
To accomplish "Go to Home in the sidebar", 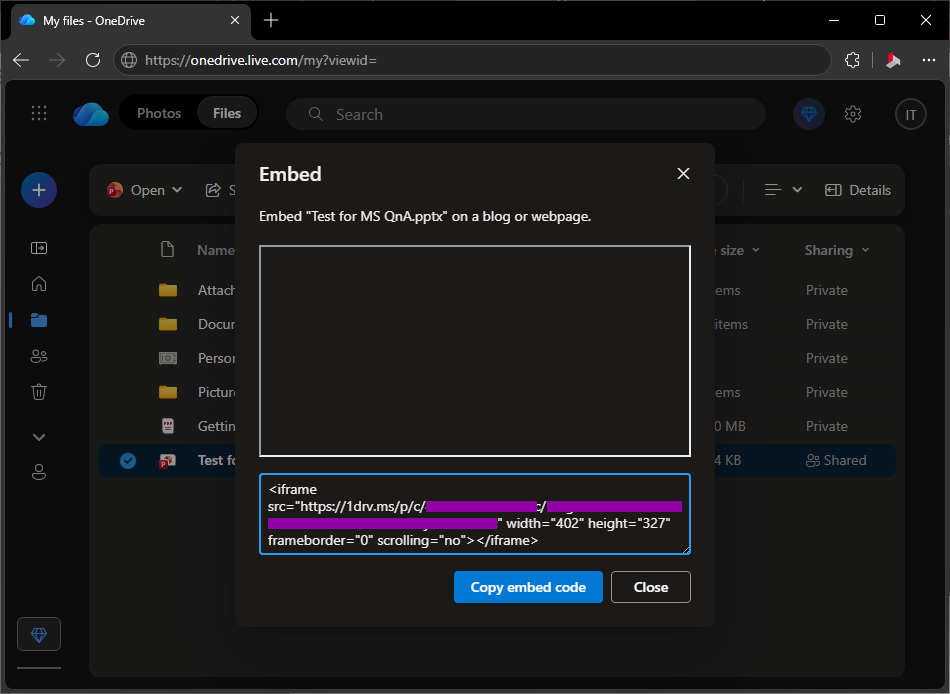I will click(x=39, y=284).
